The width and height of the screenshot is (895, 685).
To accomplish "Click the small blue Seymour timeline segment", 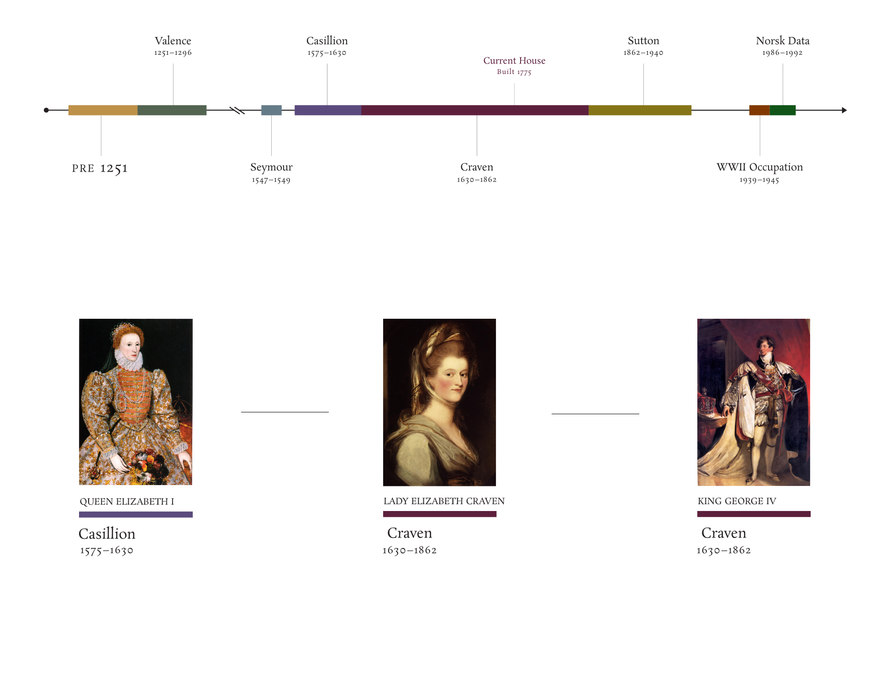I will 271,110.
